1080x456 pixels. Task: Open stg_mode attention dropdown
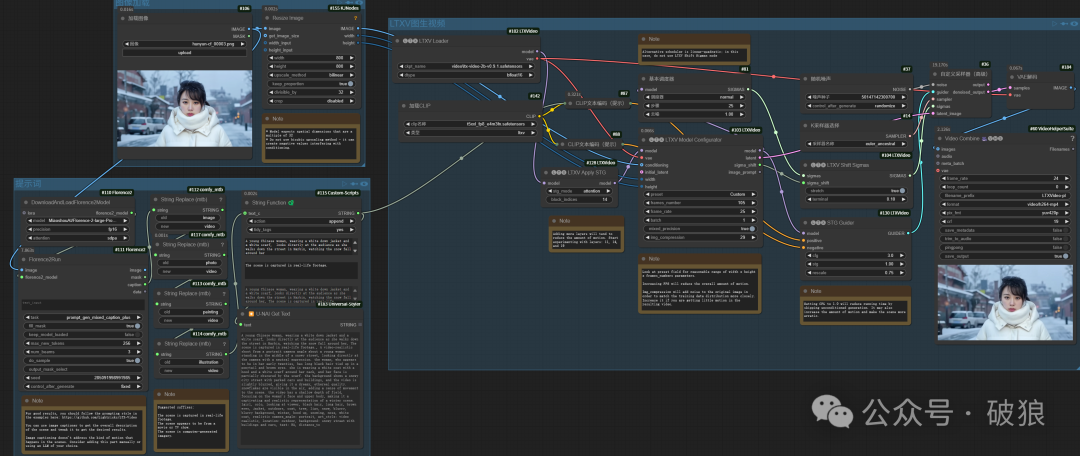click(580, 191)
